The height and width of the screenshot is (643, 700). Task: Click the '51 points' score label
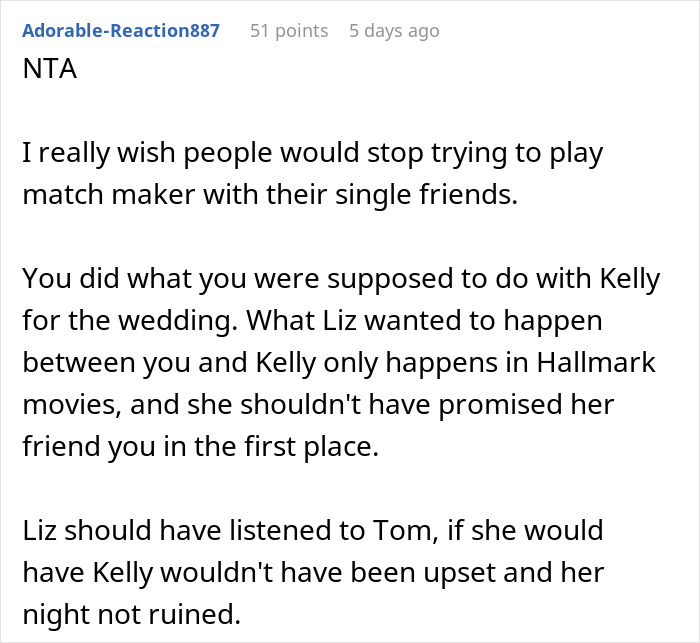coord(288,31)
